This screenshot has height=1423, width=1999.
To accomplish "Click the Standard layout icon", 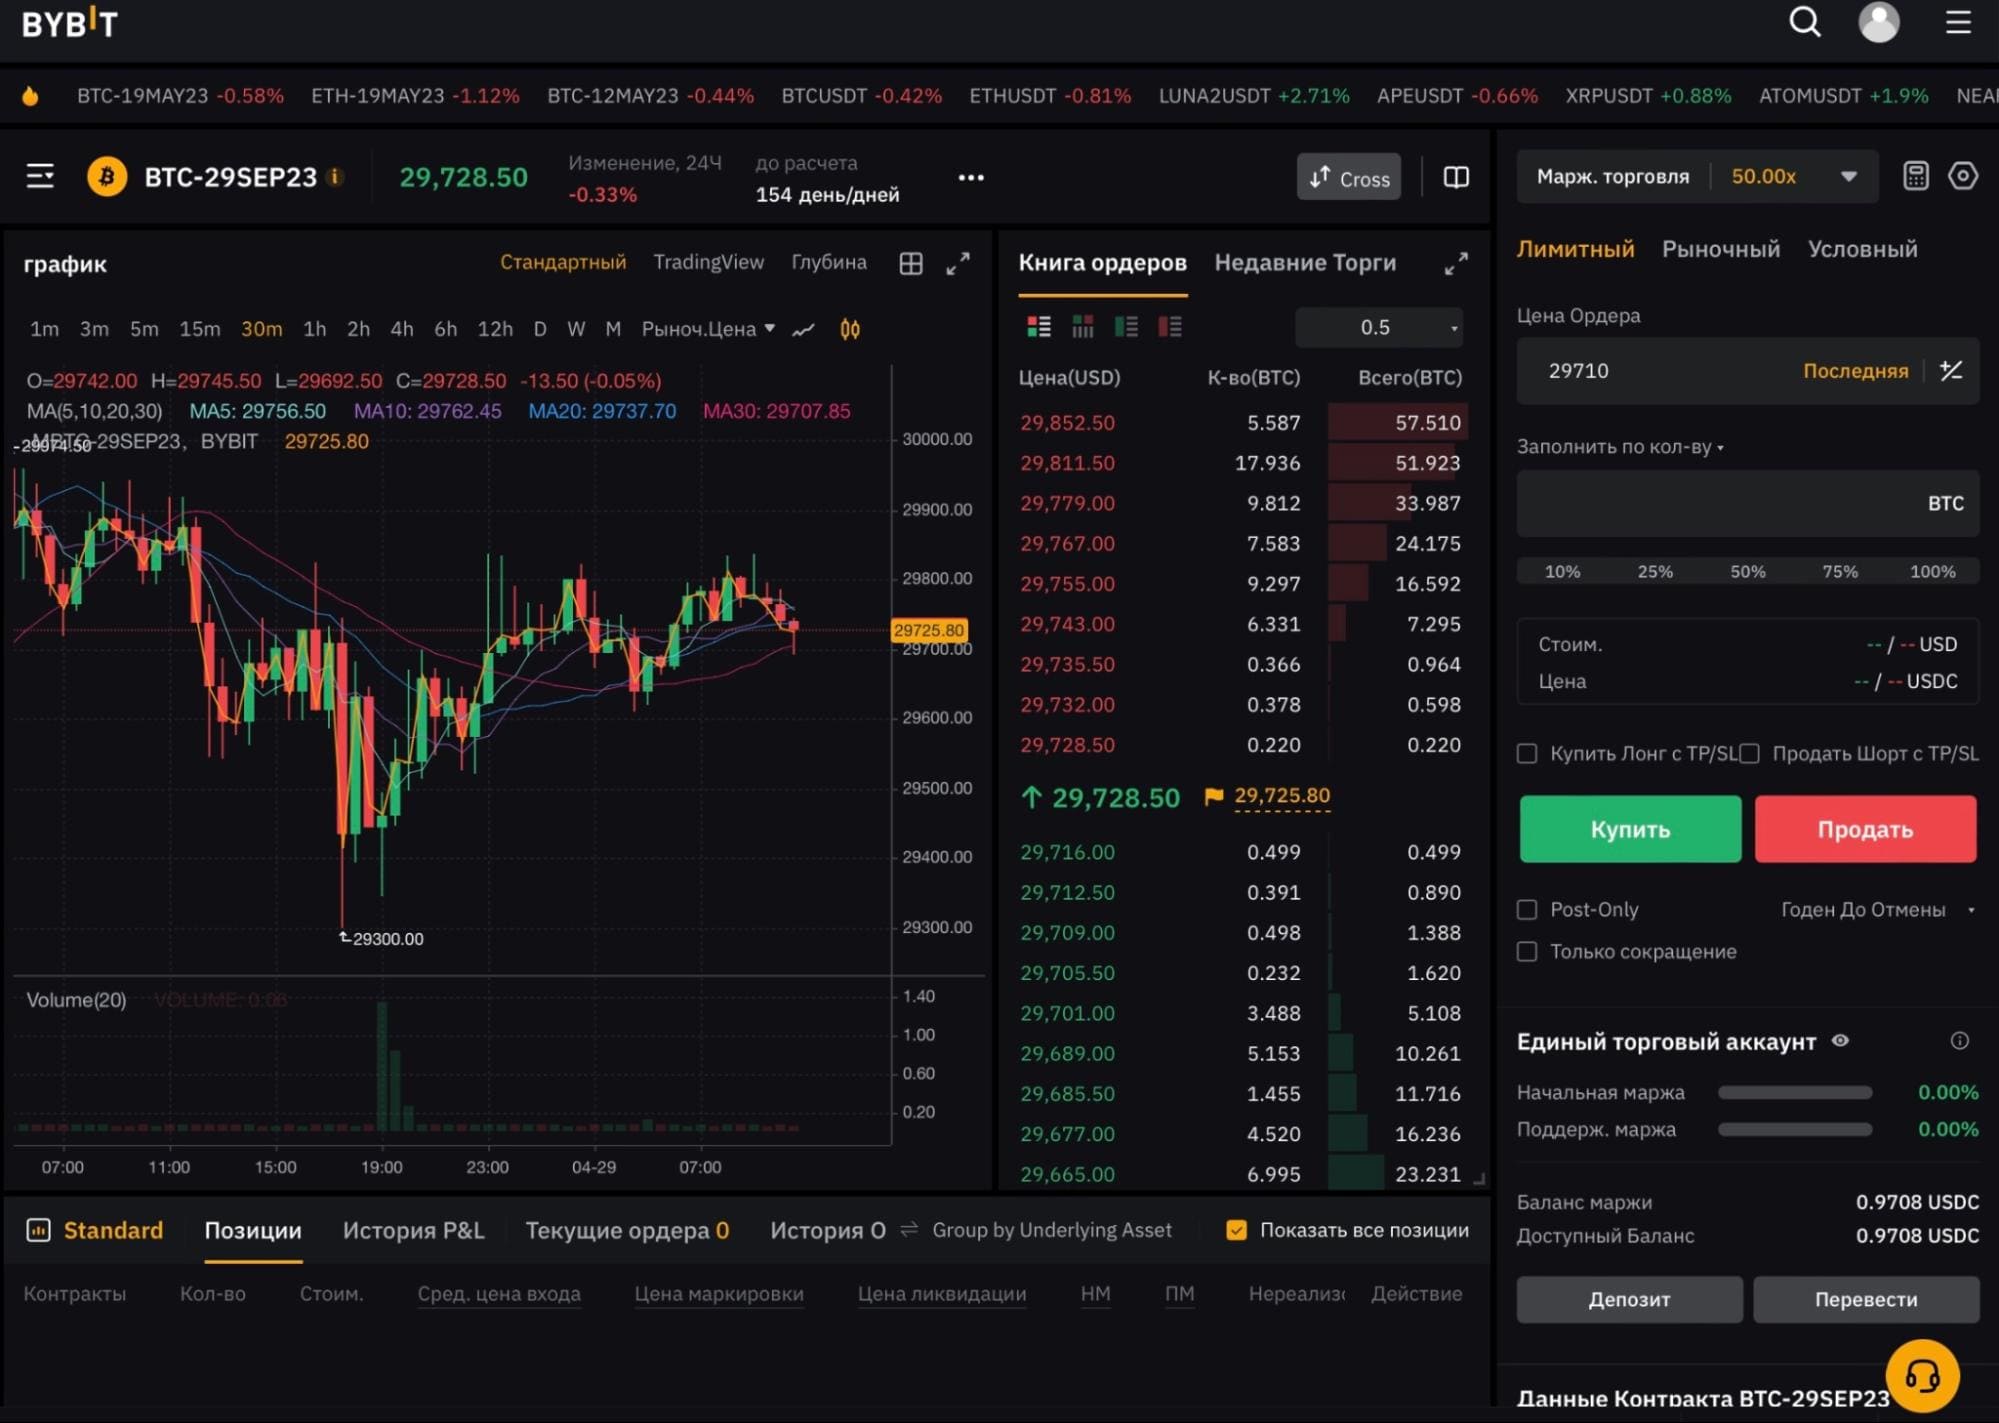I will tap(38, 1230).
